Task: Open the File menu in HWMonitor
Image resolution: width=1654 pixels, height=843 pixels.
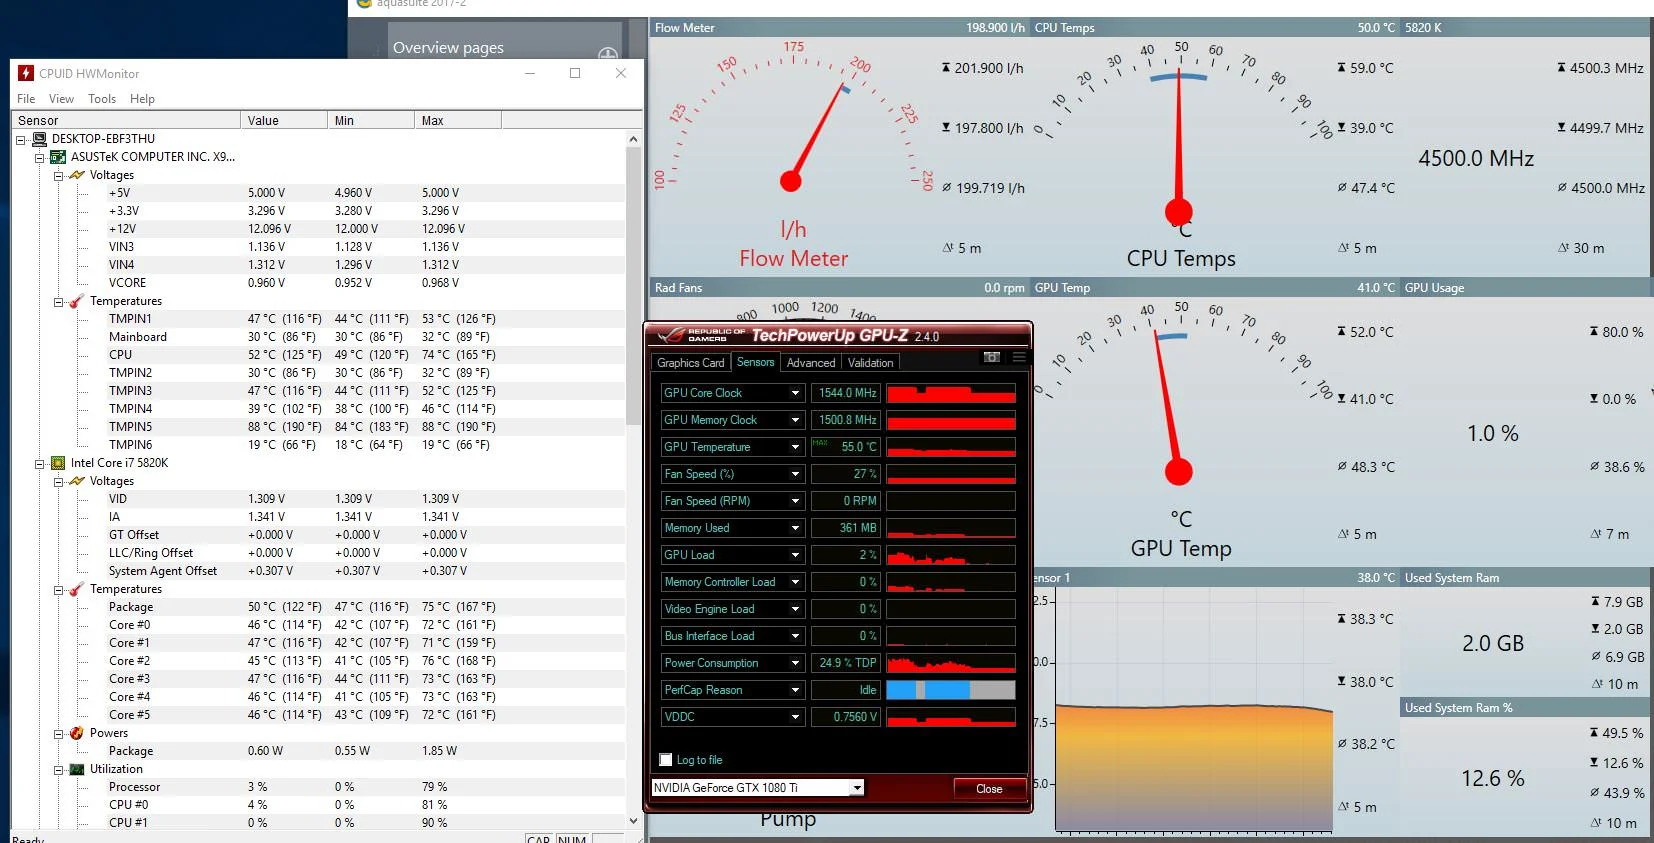Action: pyautogui.click(x=26, y=99)
